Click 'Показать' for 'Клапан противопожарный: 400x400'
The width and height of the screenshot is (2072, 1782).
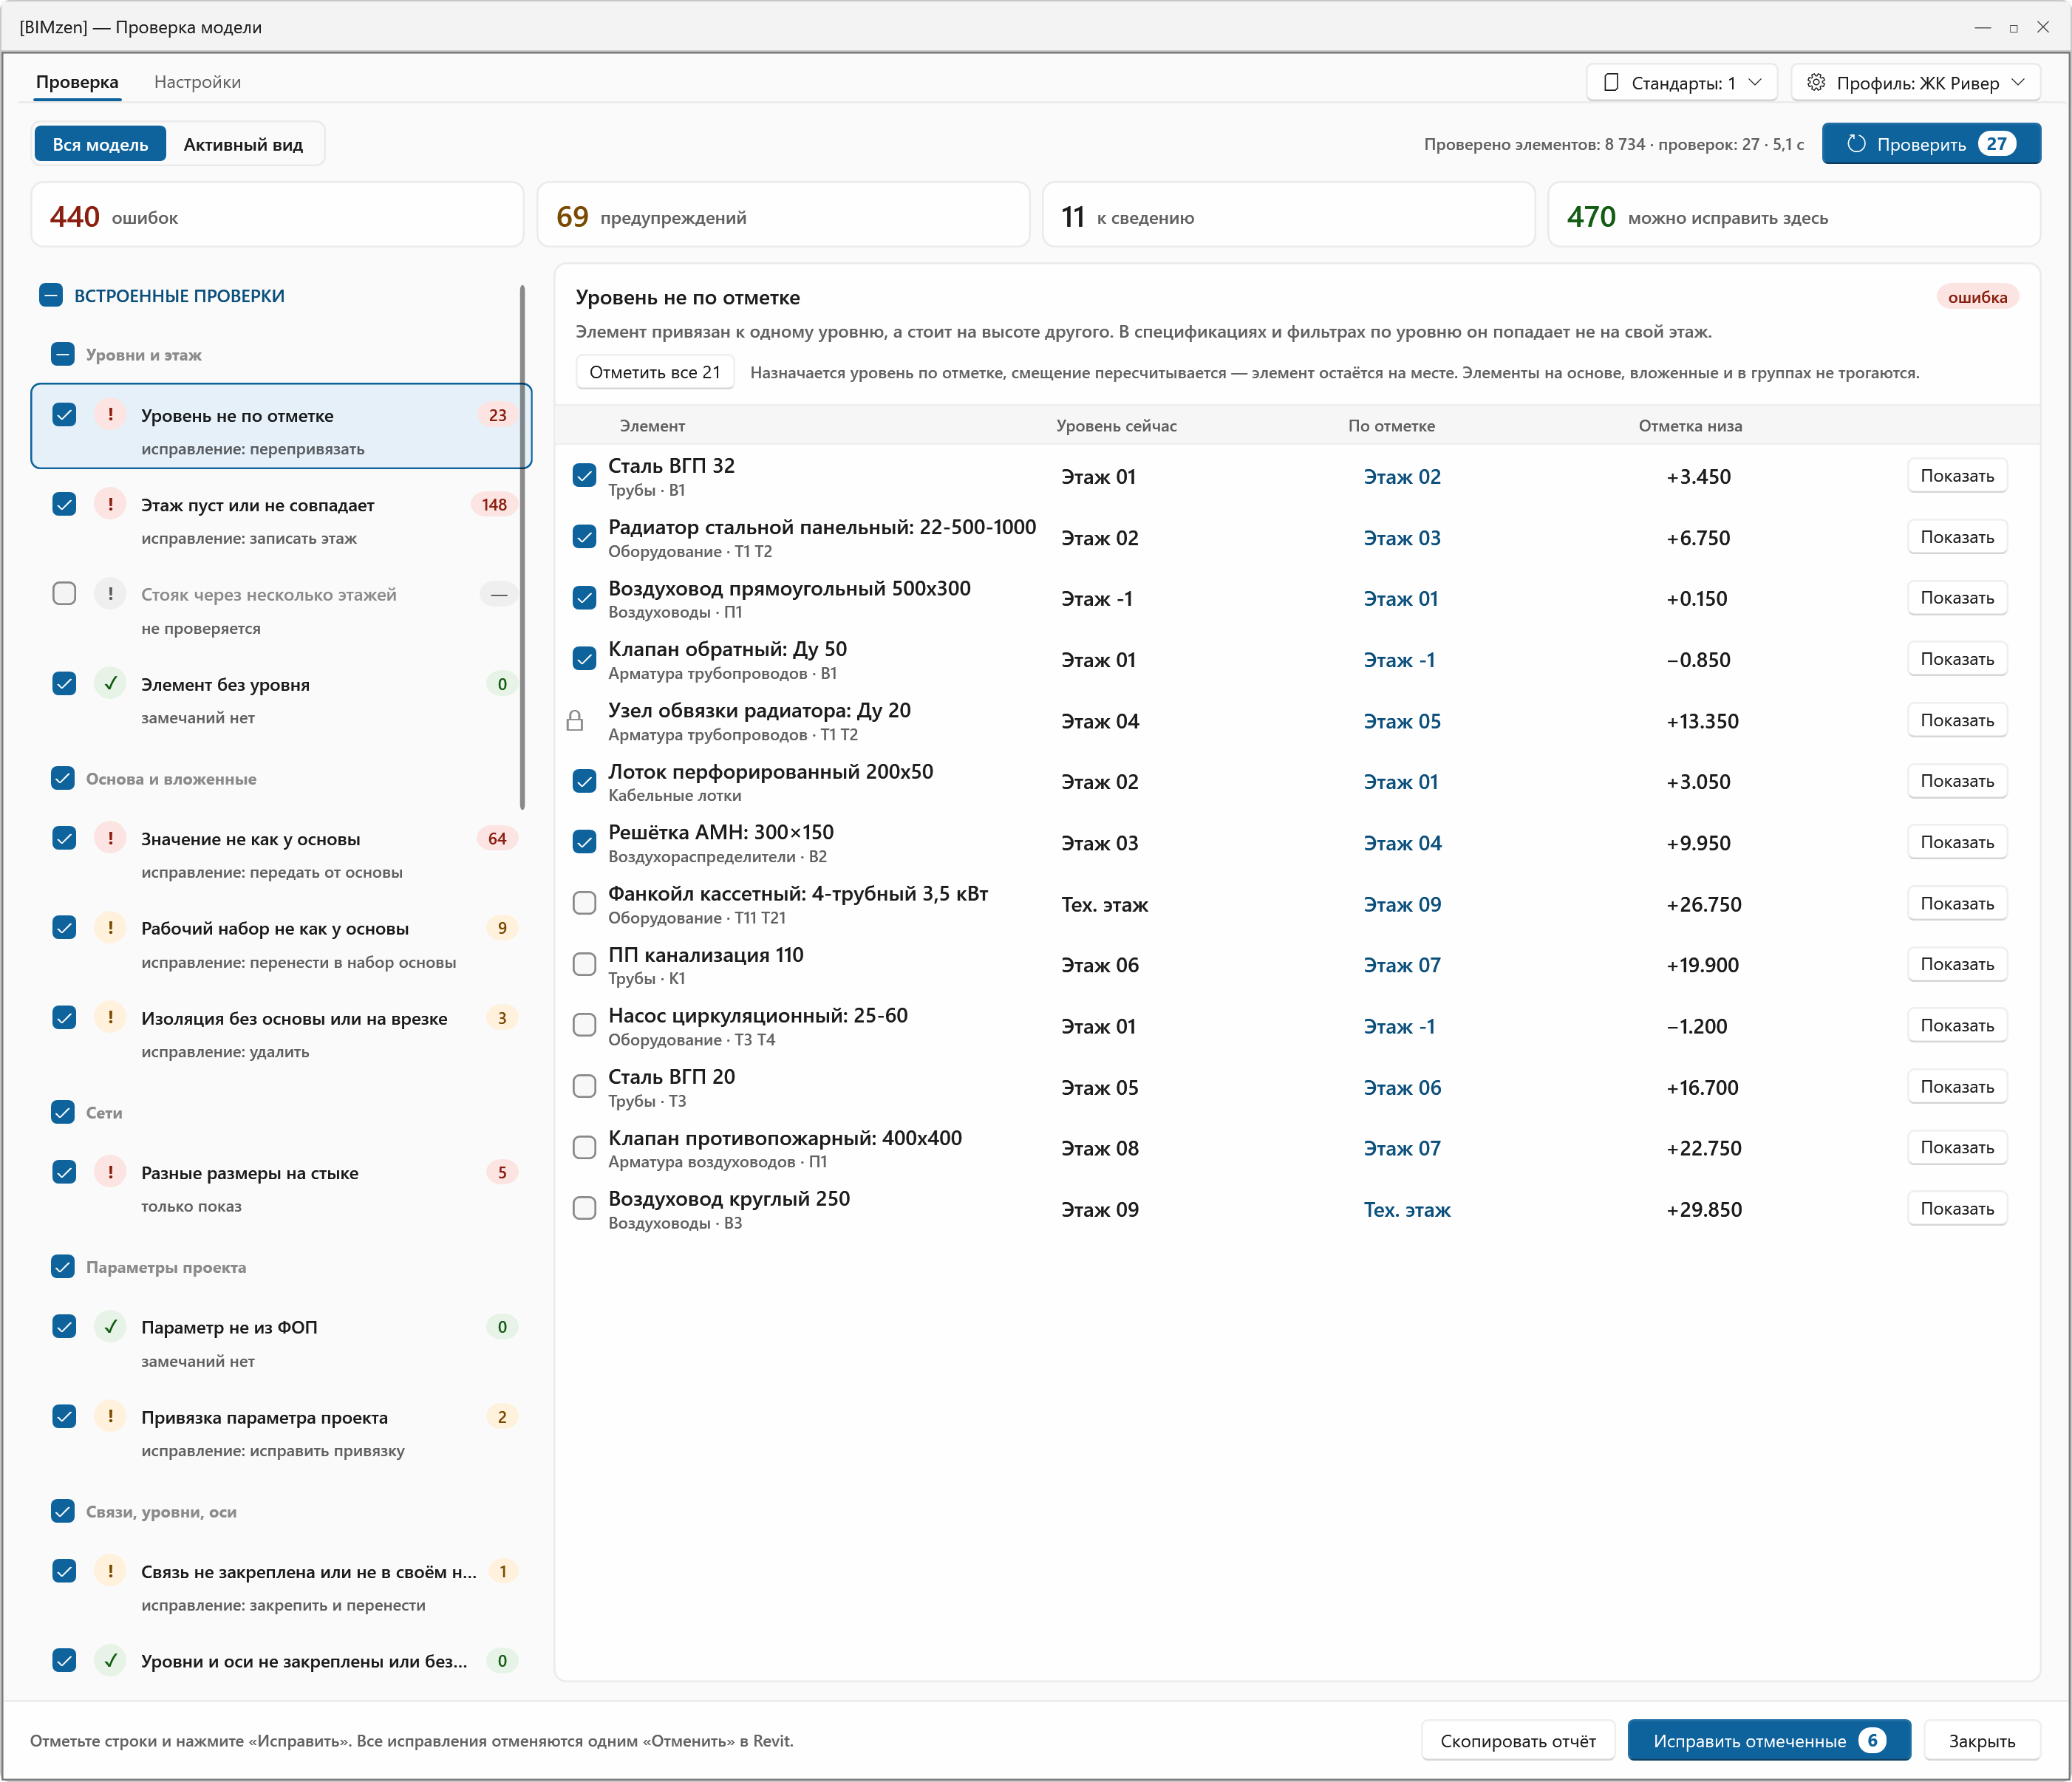pos(1956,1147)
